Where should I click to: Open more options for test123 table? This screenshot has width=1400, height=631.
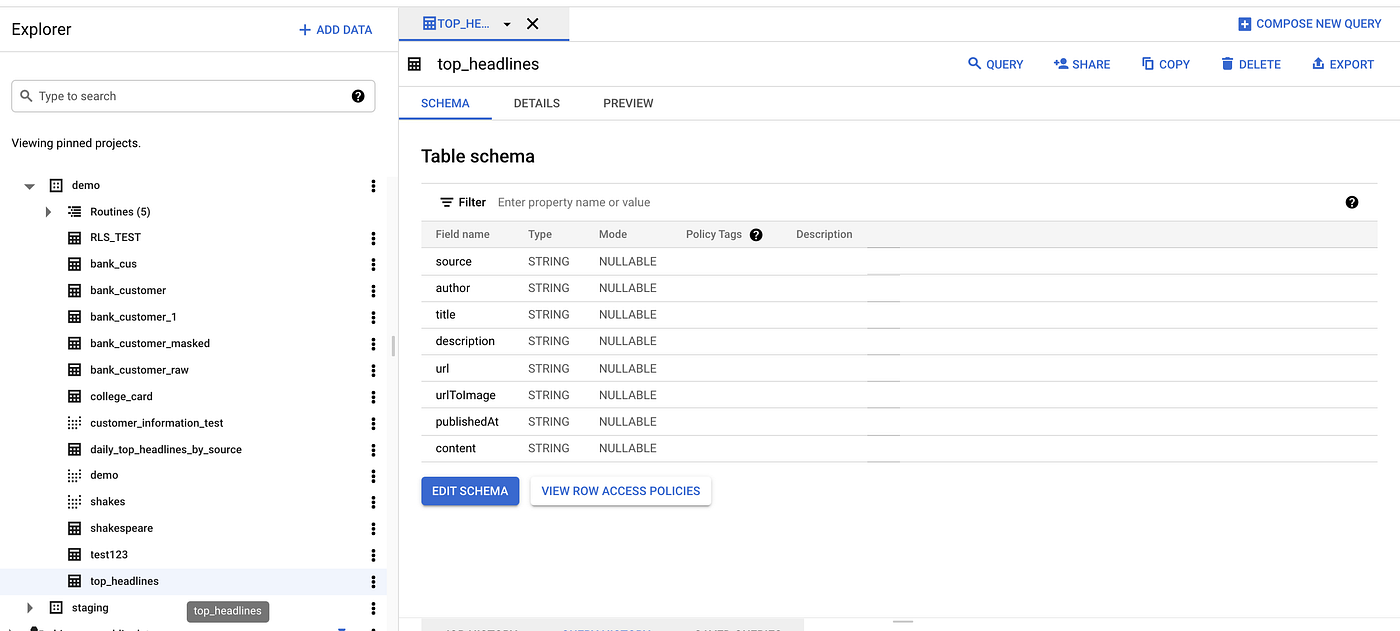coord(373,555)
